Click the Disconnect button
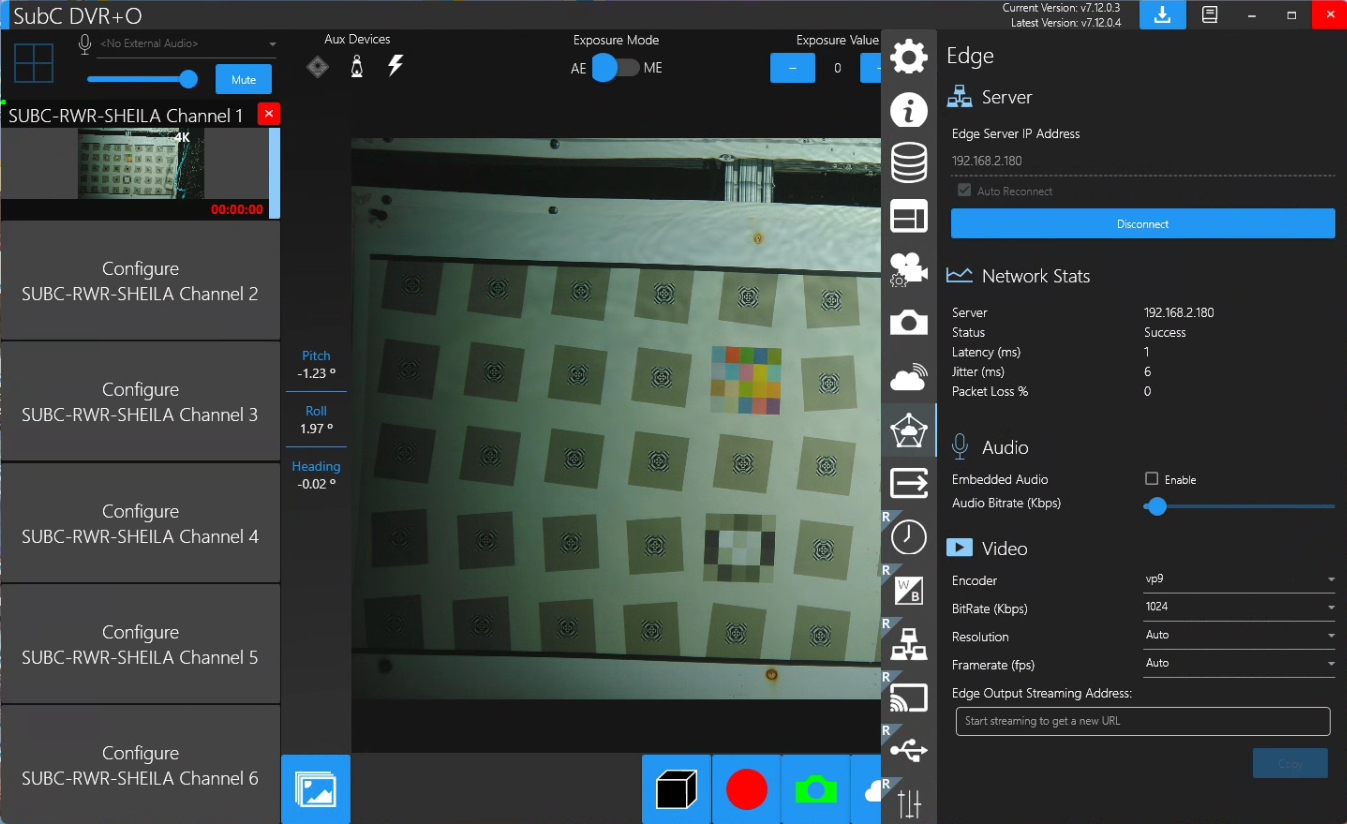Image resolution: width=1347 pixels, height=824 pixels. click(1142, 224)
